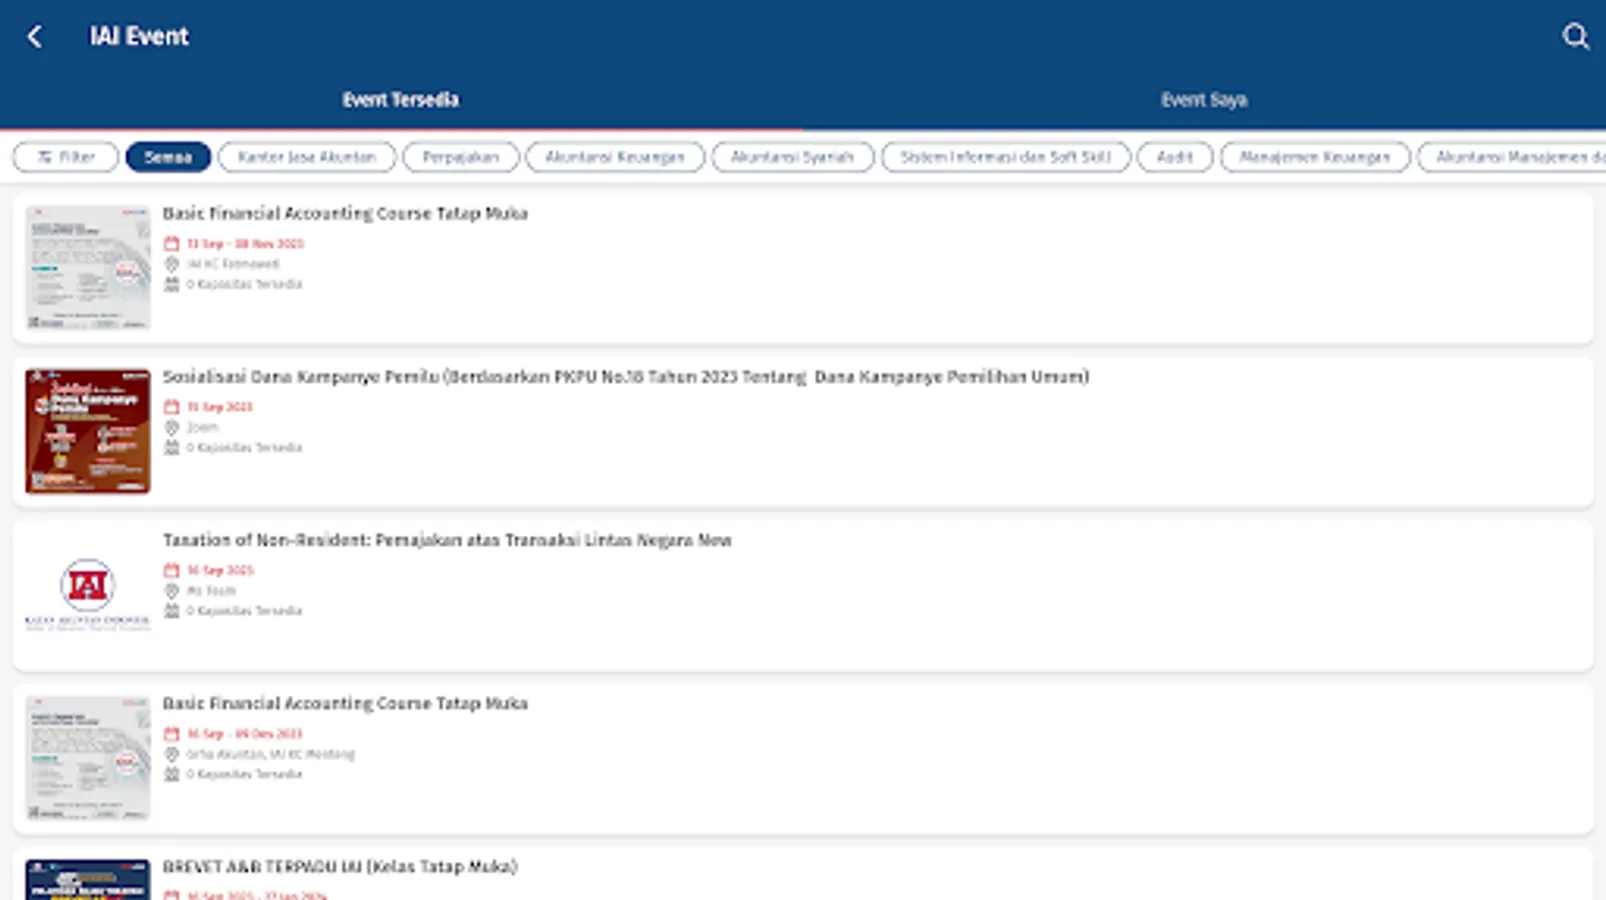This screenshot has height=900, width=1606.
Task: Click the IAI KC Fatmawati location text
Action: tap(233, 264)
